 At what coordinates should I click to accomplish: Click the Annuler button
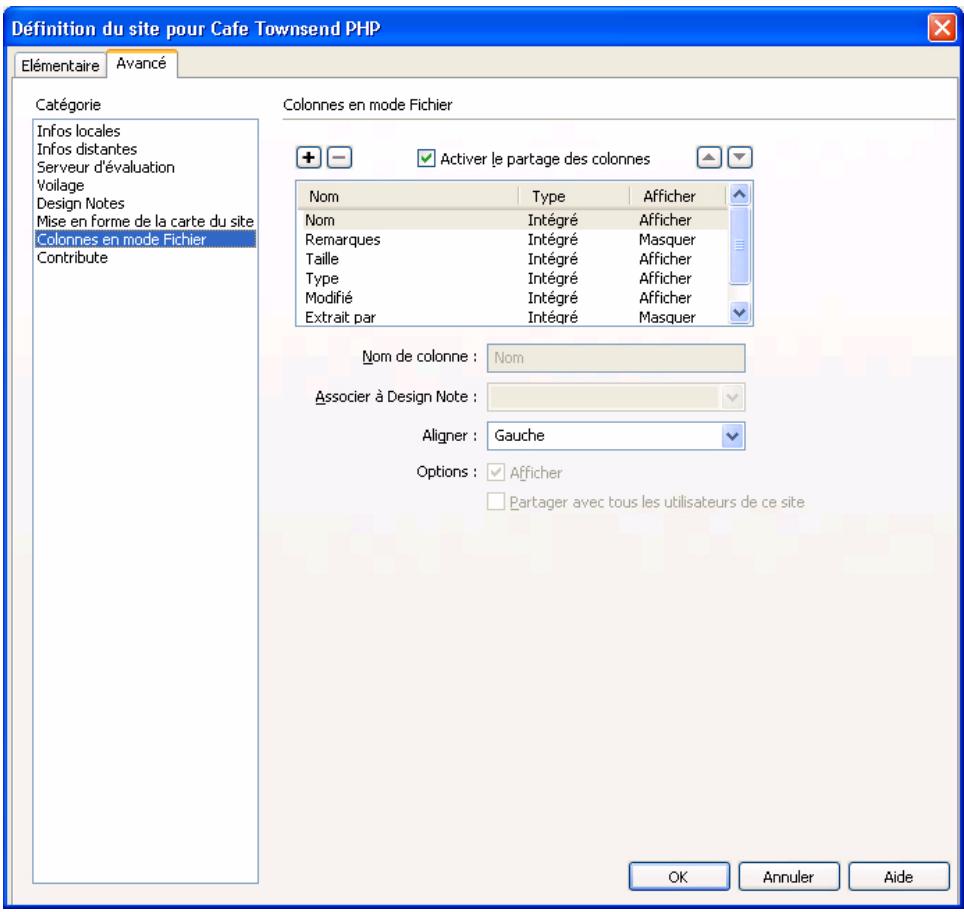[x=789, y=876]
